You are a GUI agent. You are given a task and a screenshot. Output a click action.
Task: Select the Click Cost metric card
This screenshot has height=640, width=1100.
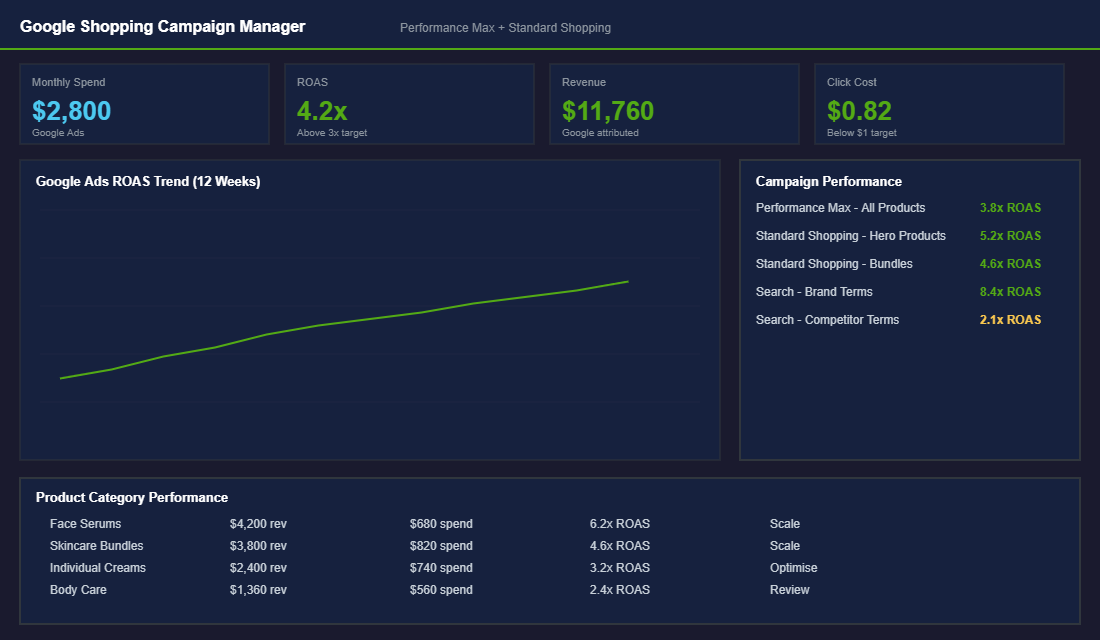click(939, 103)
